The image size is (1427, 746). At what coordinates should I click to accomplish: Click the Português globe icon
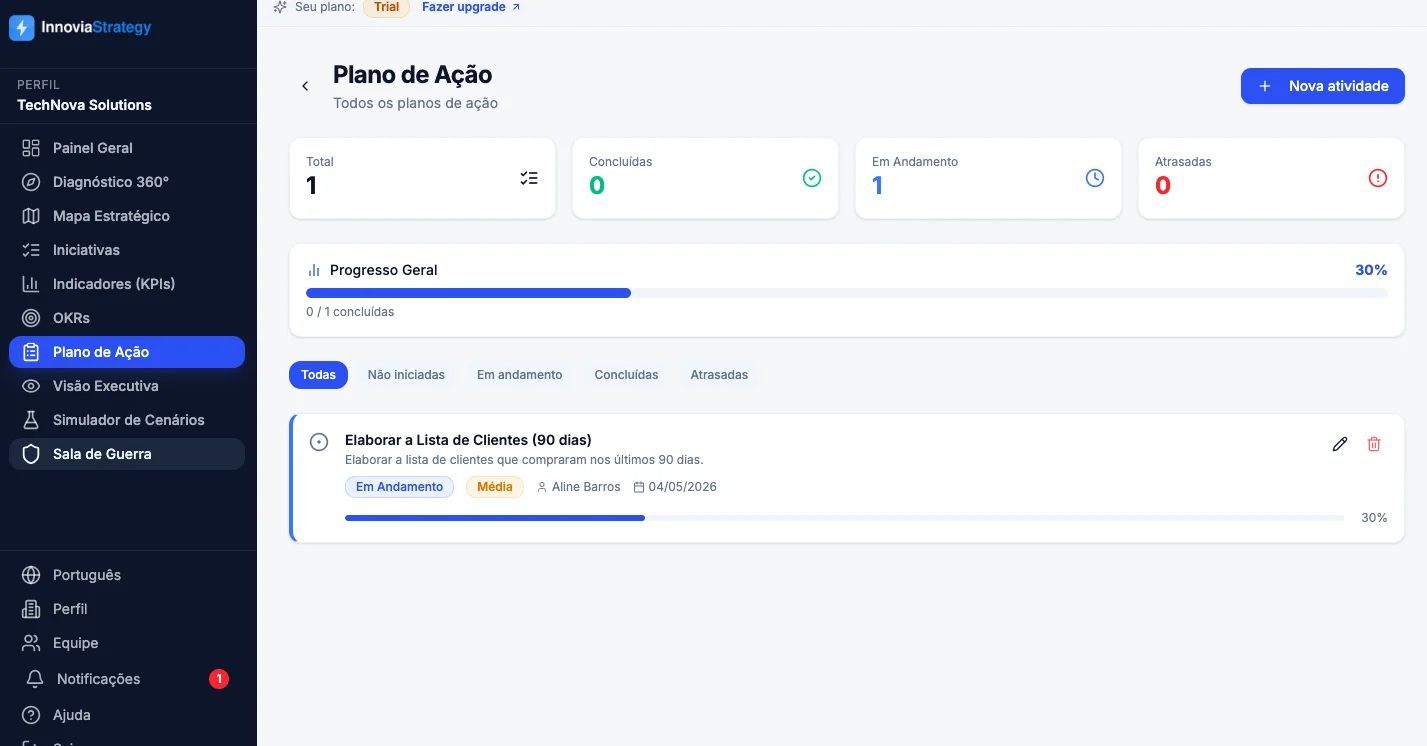(31, 575)
